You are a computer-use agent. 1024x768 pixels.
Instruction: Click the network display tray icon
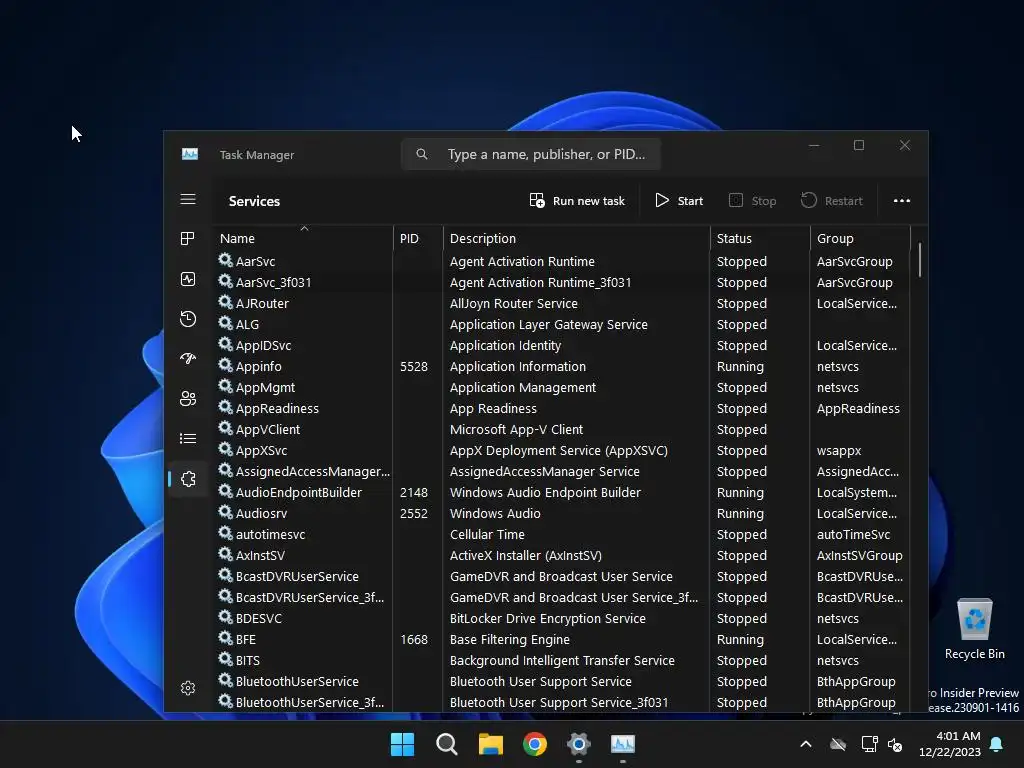pos(869,744)
